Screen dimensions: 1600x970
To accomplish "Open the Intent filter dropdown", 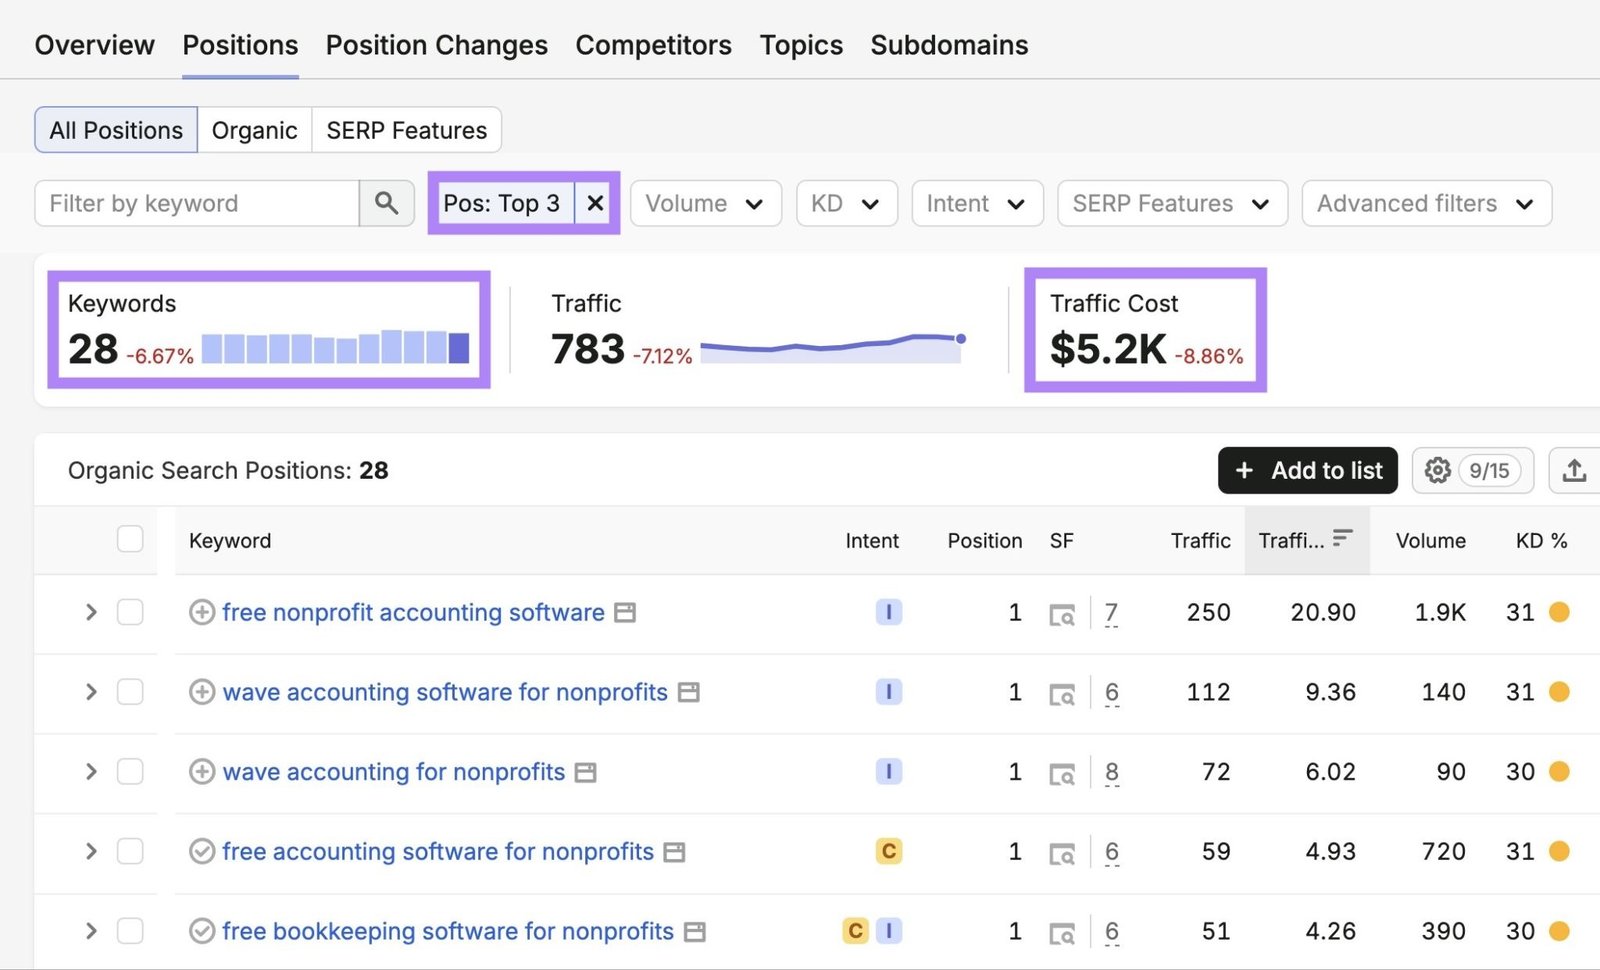I will pos(978,203).
